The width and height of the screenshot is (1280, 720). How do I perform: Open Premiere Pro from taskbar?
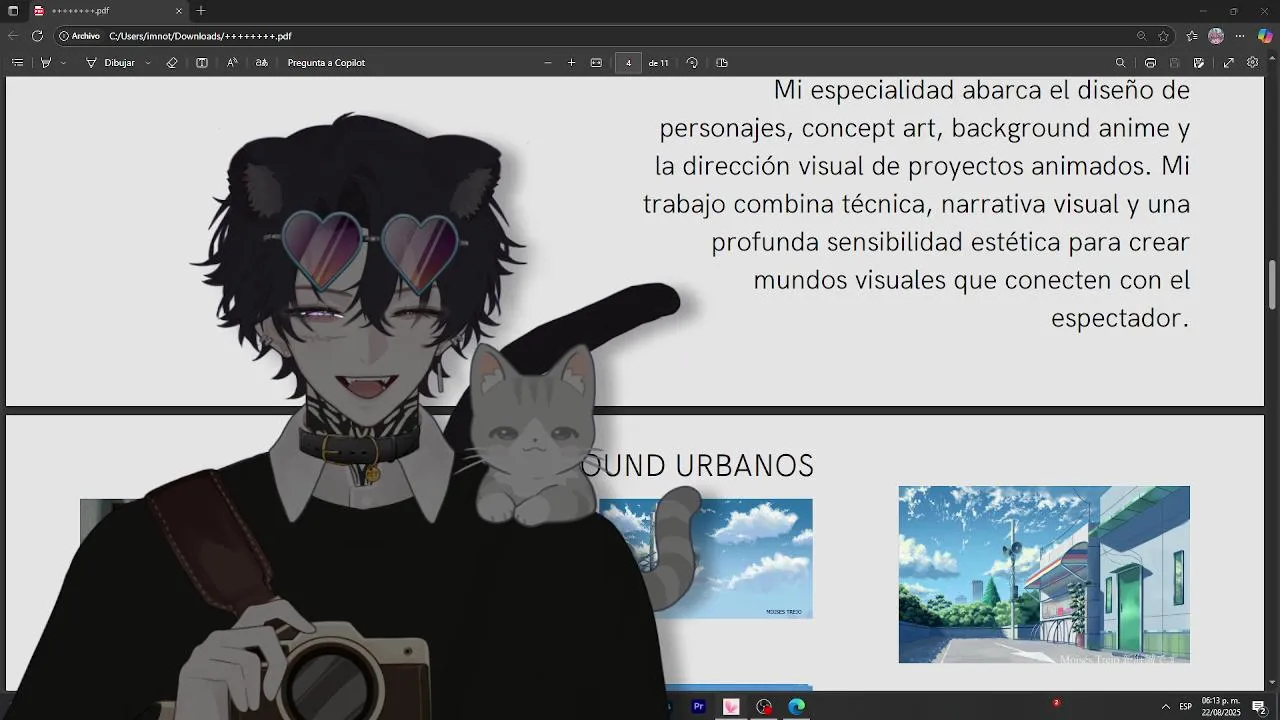[x=699, y=707]
